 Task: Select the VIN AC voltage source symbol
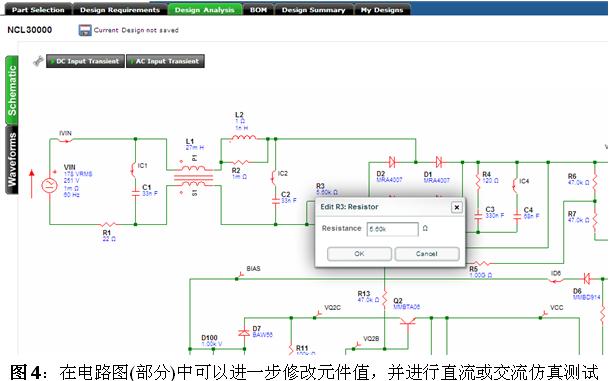pyautogui.click(x=50, y=185)
